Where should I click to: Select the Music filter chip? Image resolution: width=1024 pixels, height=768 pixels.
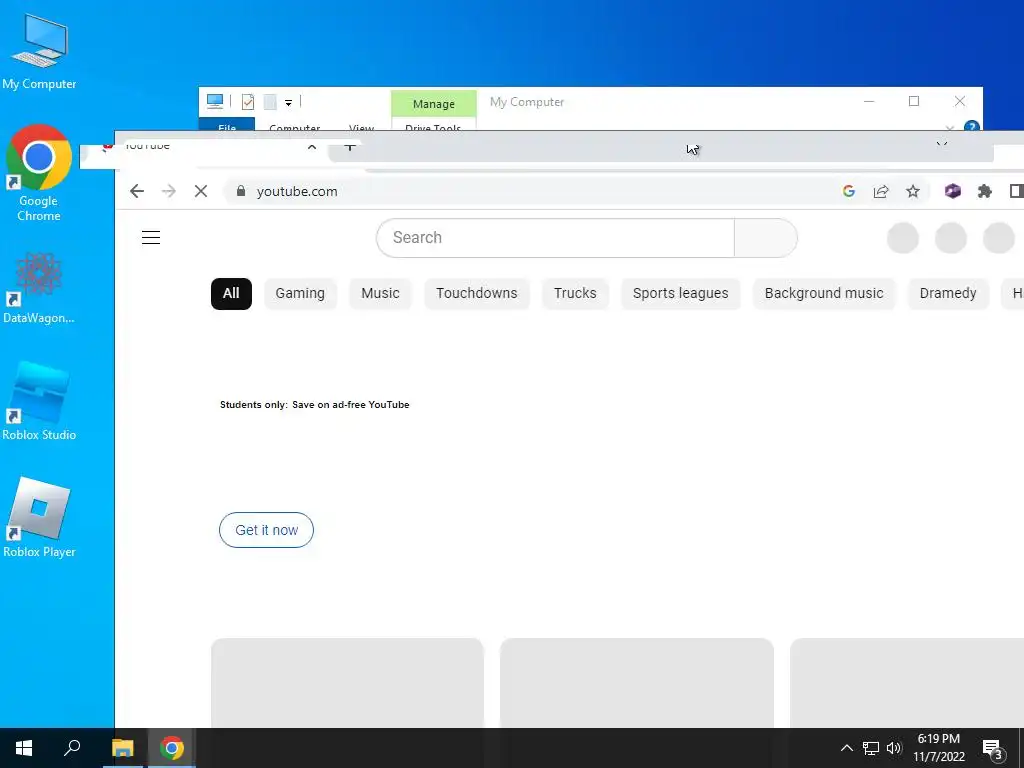point(380,293)
